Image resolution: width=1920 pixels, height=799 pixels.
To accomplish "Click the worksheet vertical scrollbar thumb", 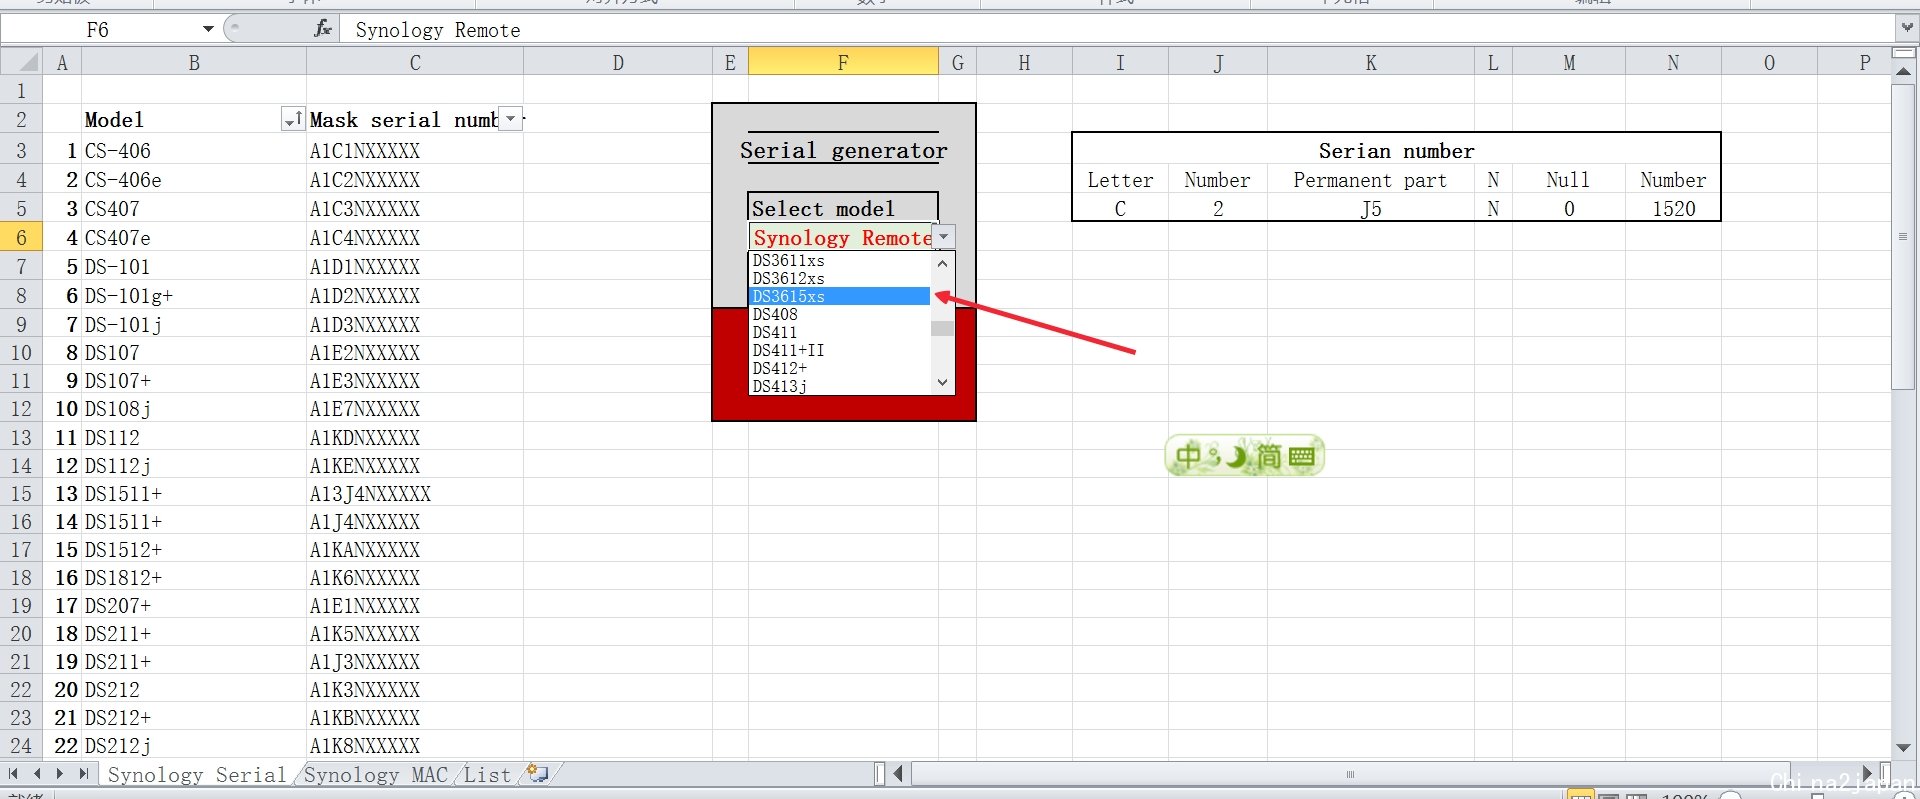I will click(x=1903, y=237).
